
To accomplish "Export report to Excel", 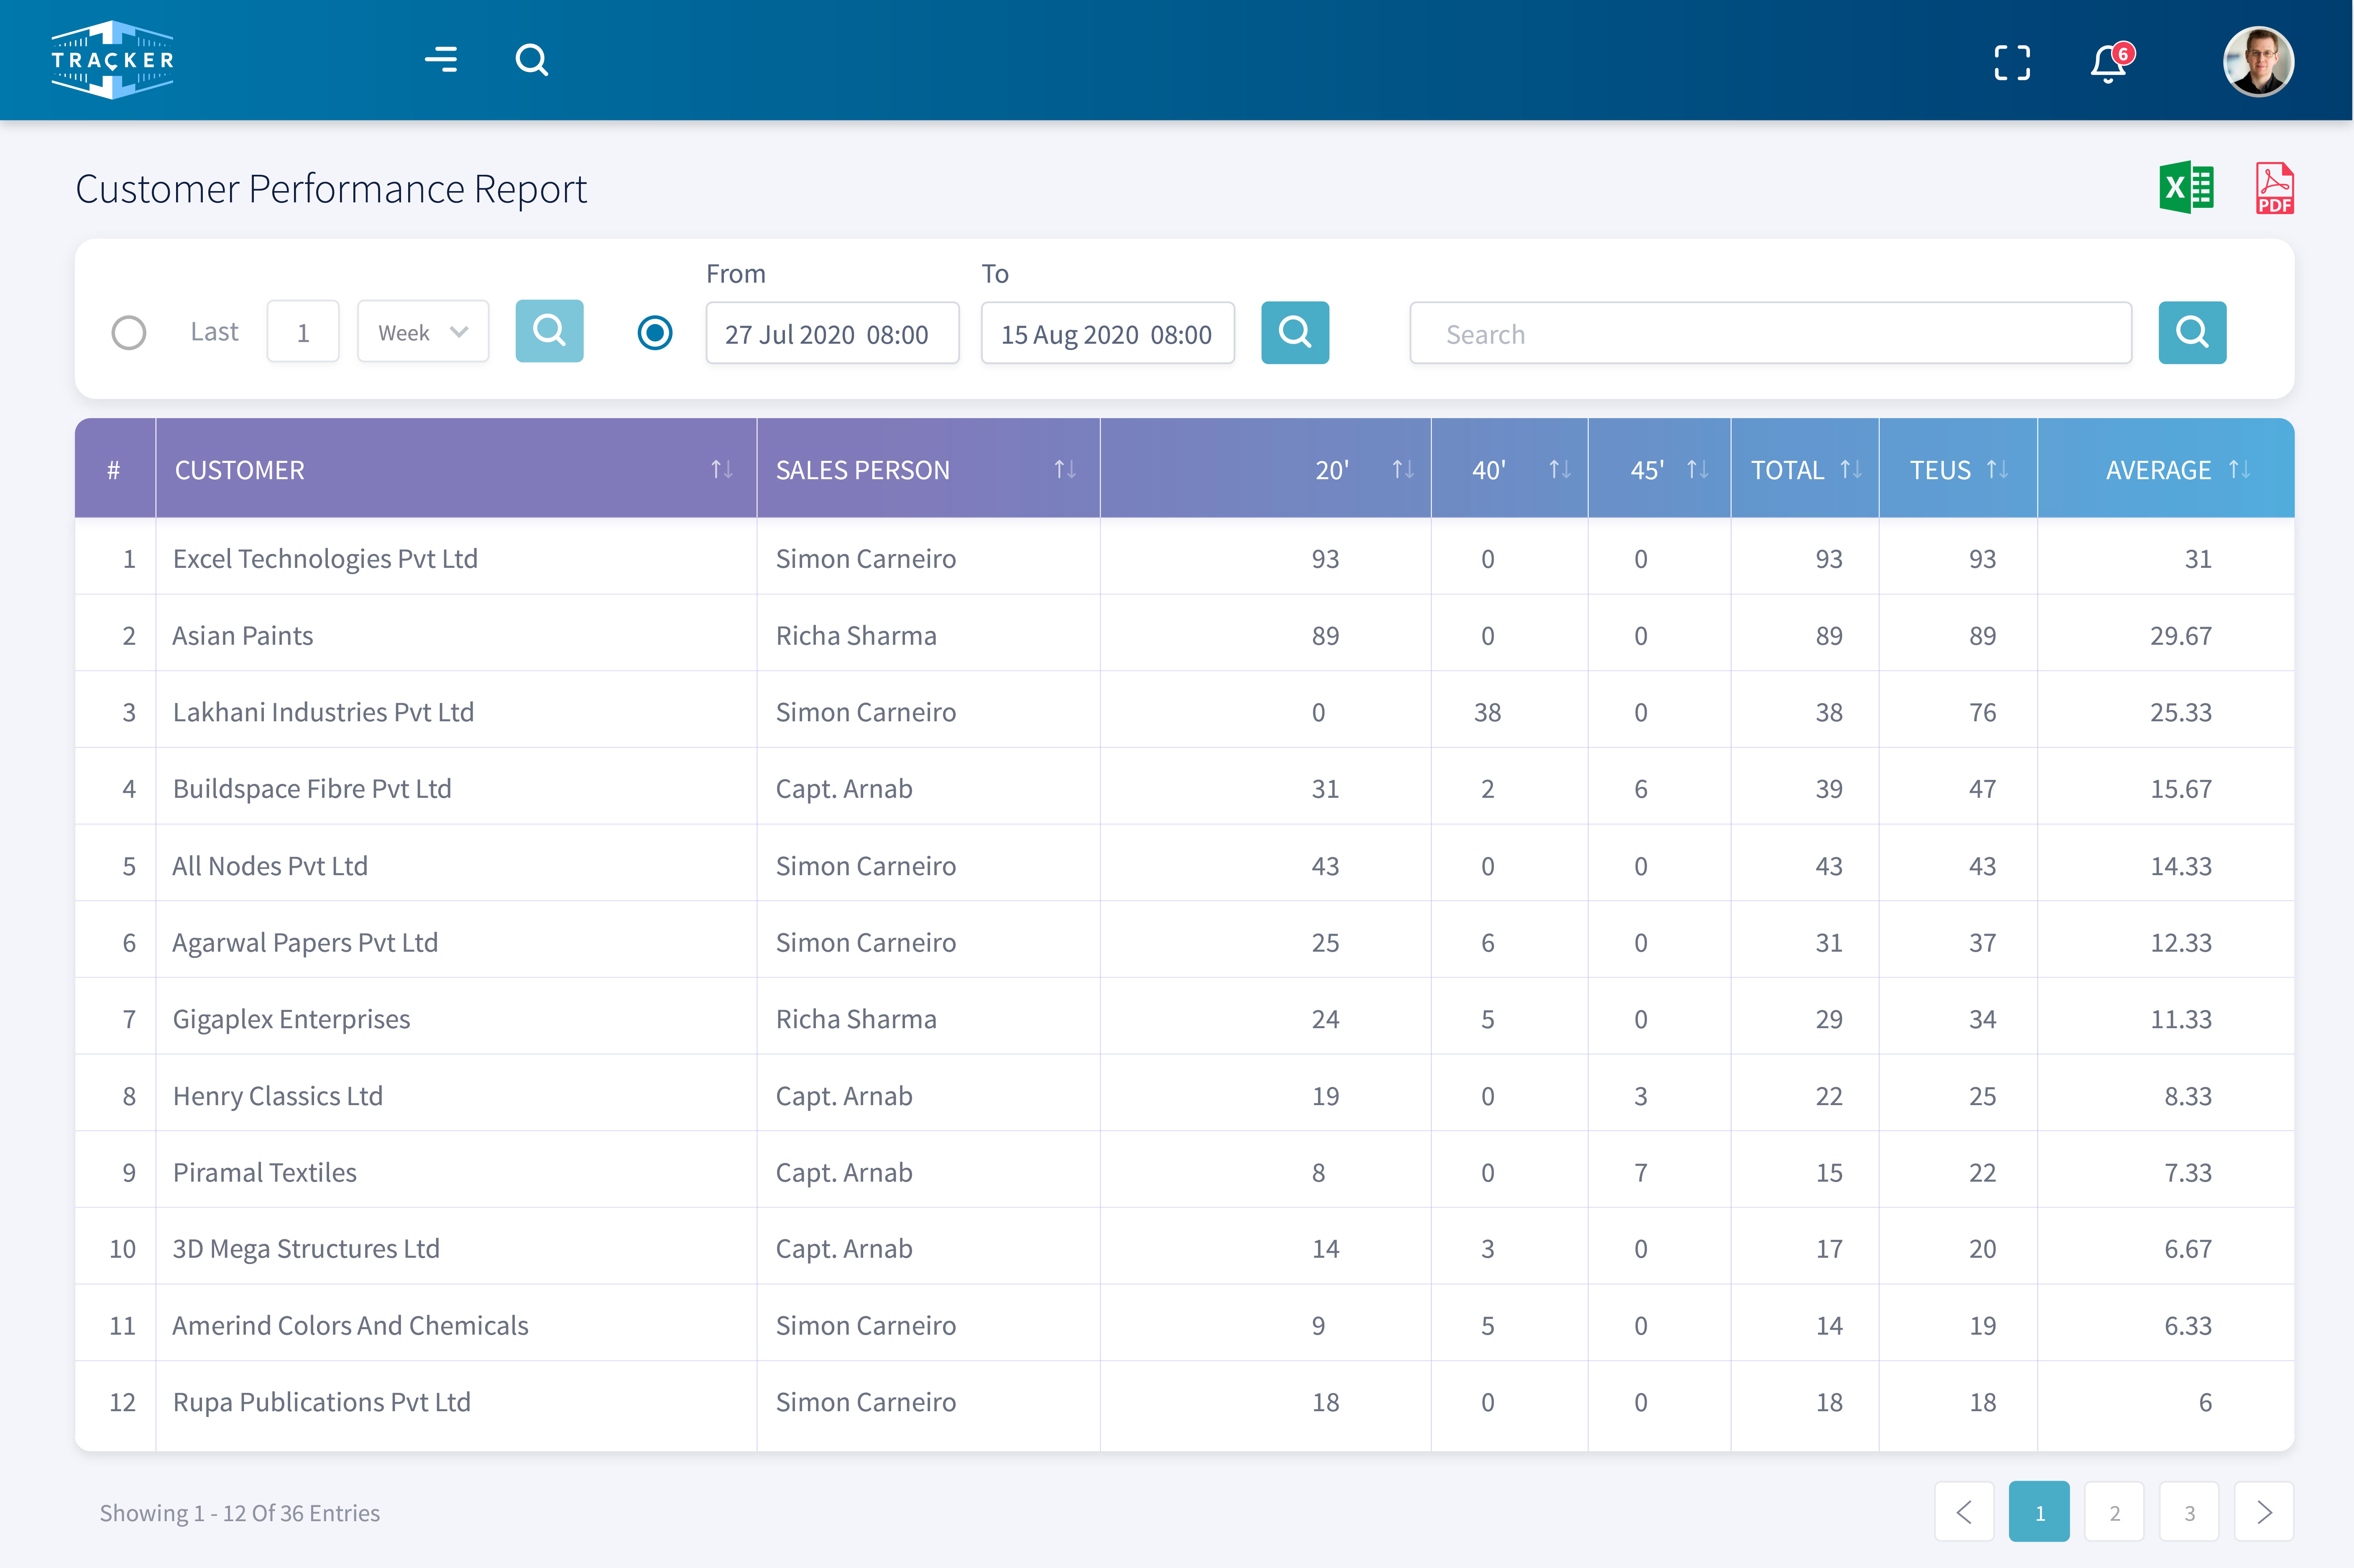I will tap(2186, 187).
